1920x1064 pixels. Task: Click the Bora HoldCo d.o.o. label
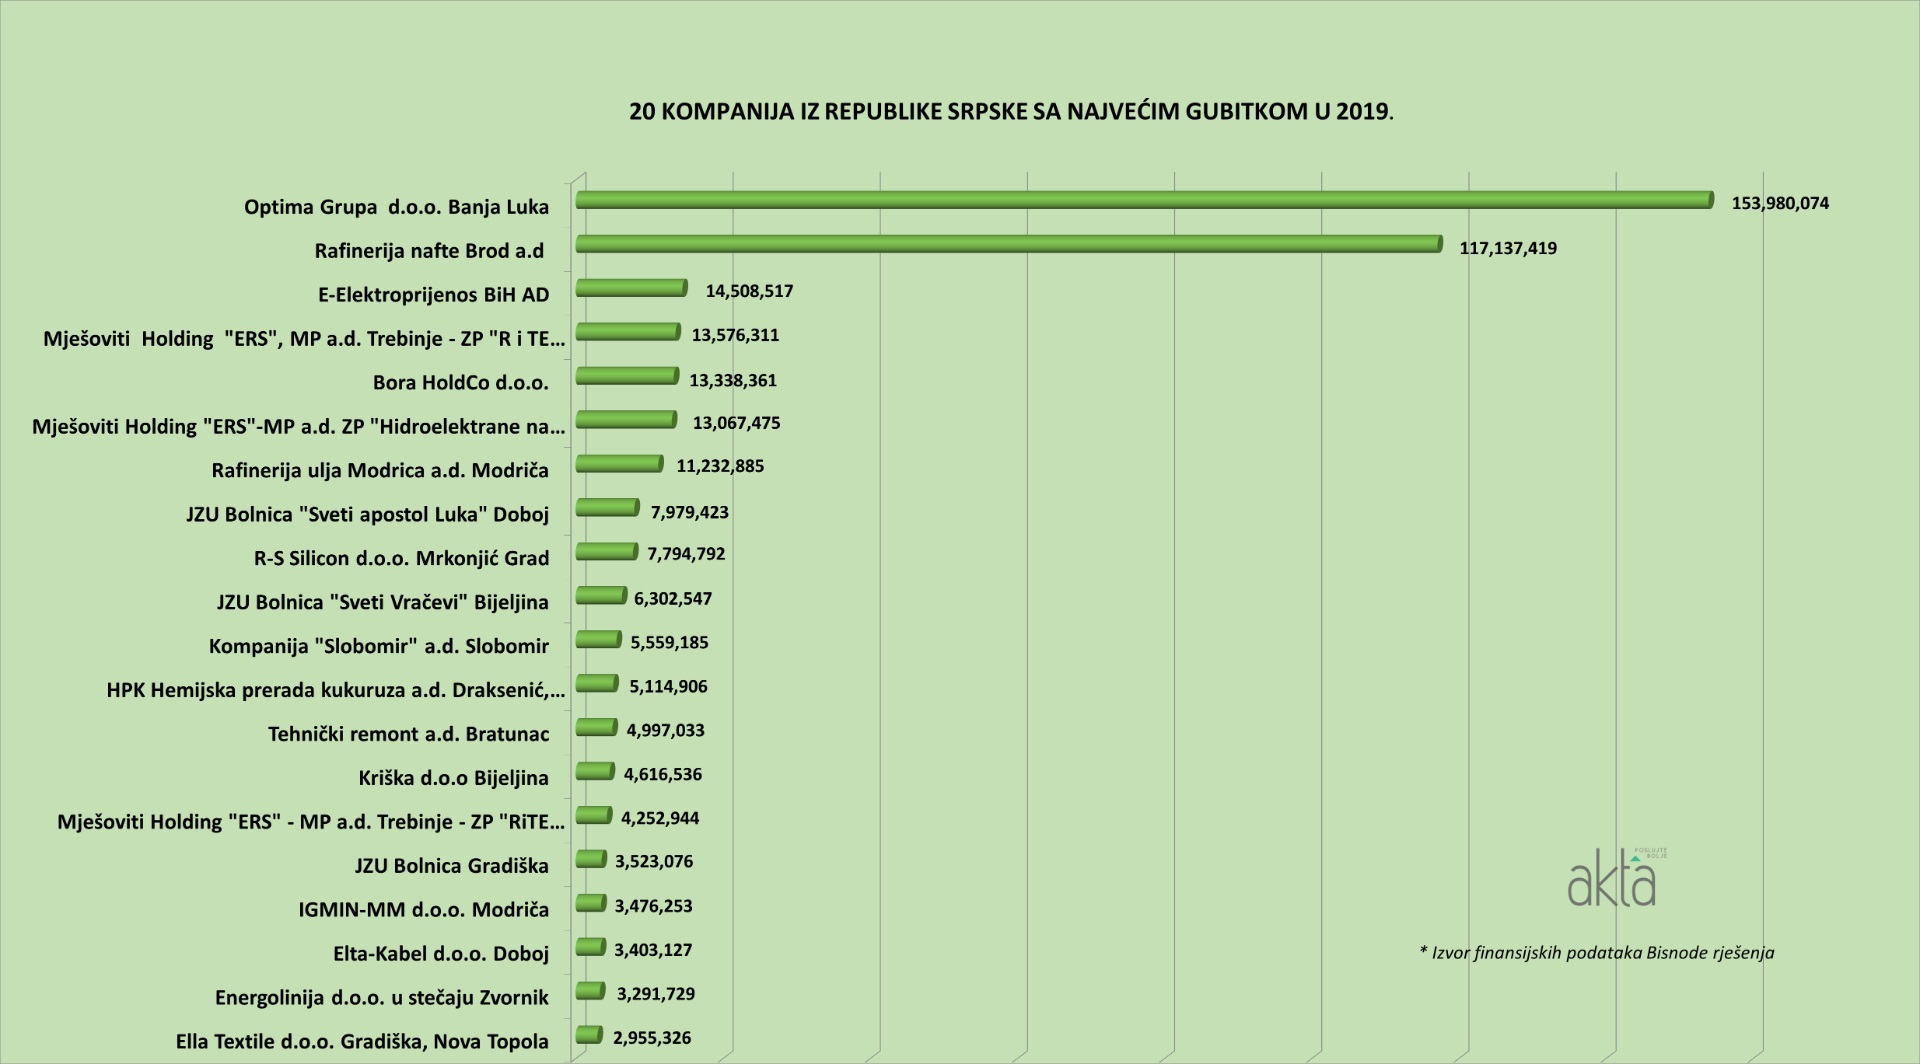point(460,382)
